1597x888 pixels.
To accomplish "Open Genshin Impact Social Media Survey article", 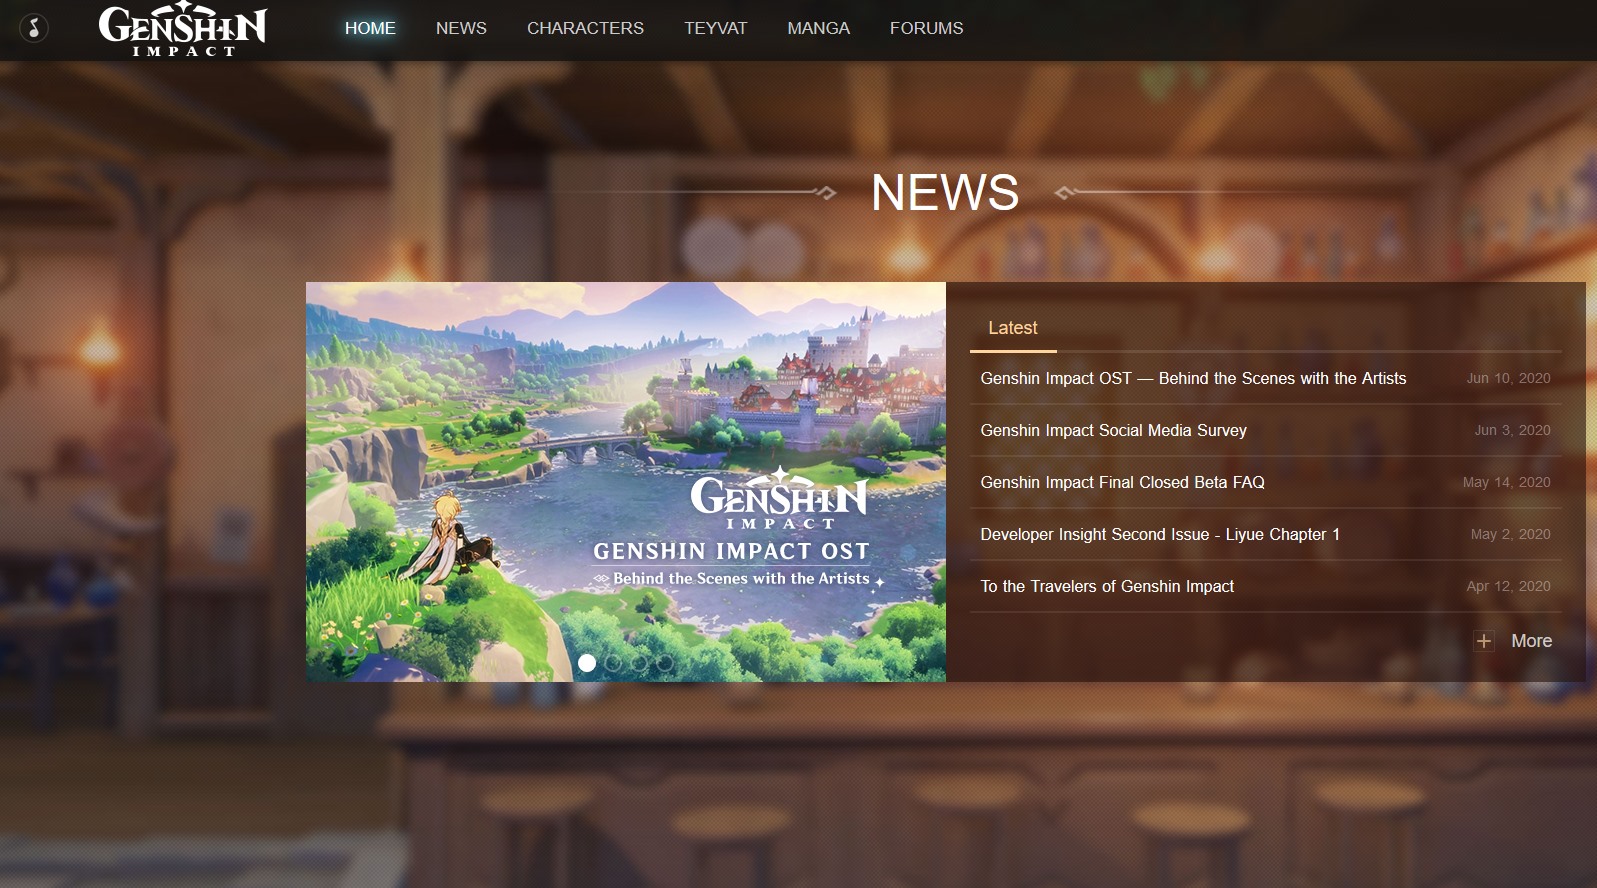I will (x=1113, y=430).
